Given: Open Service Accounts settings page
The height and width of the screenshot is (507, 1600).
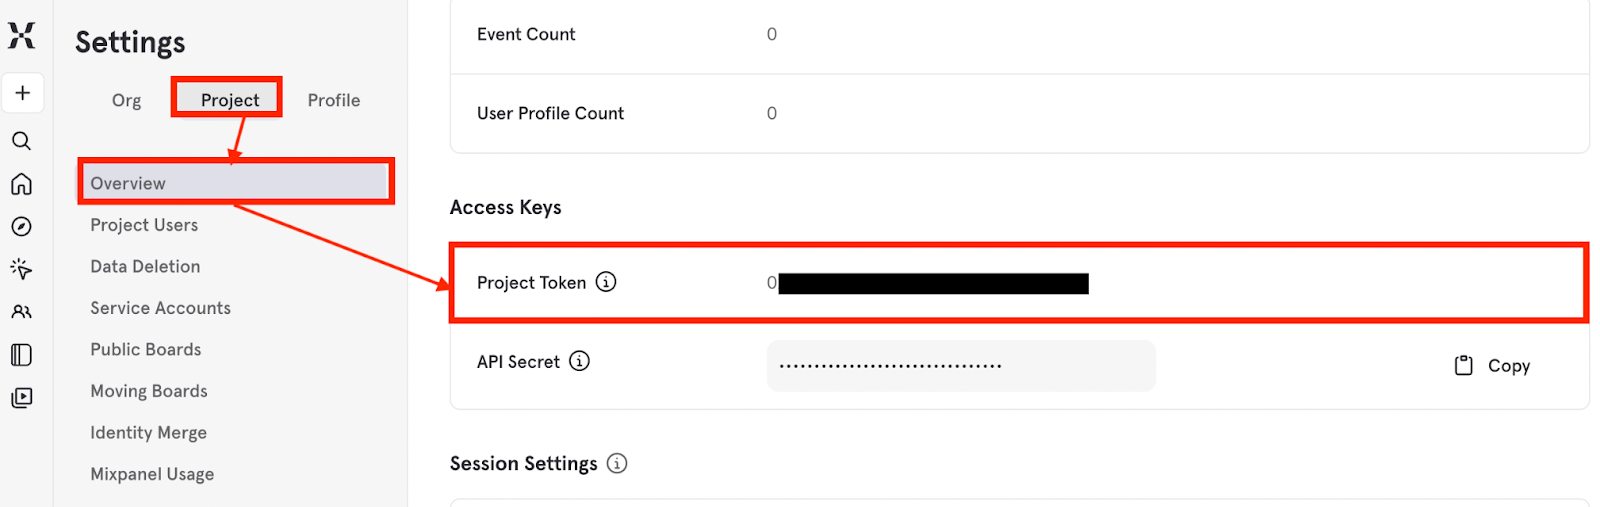Looking at the screenshot, I should tap(160, 308).
